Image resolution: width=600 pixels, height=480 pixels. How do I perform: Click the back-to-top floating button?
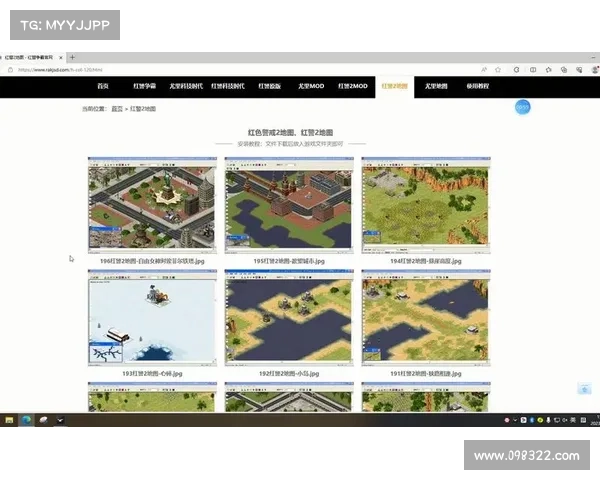[x=584, y=389]
